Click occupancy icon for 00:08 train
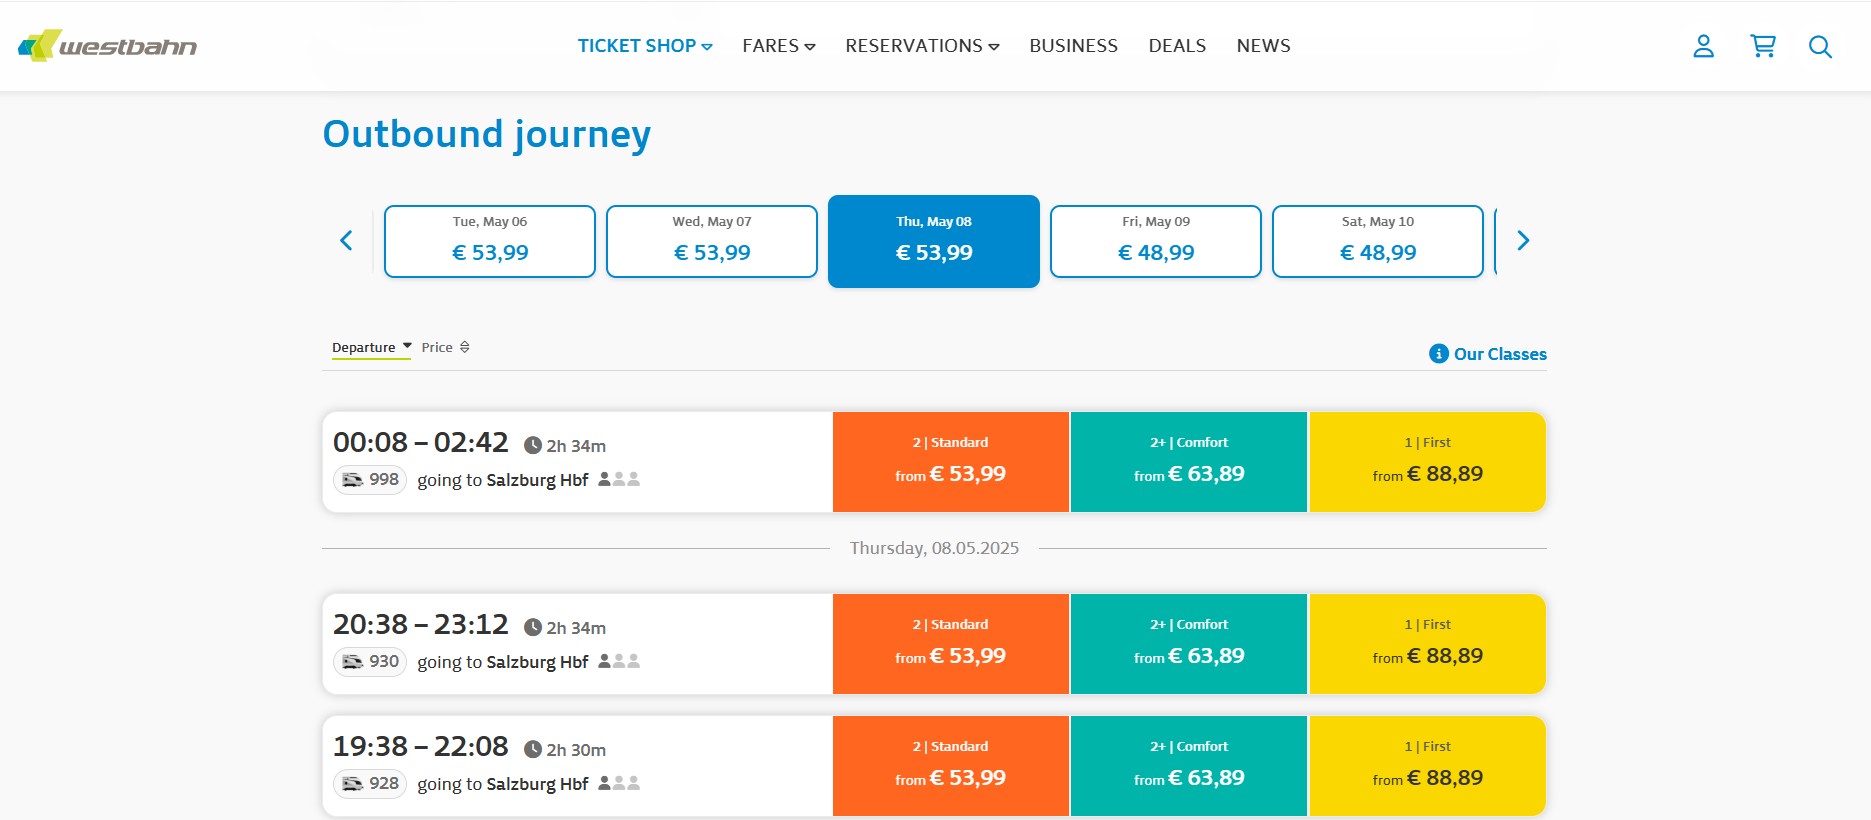Image resolution: width=1871 pixels, height=820 pixels. 619,480
